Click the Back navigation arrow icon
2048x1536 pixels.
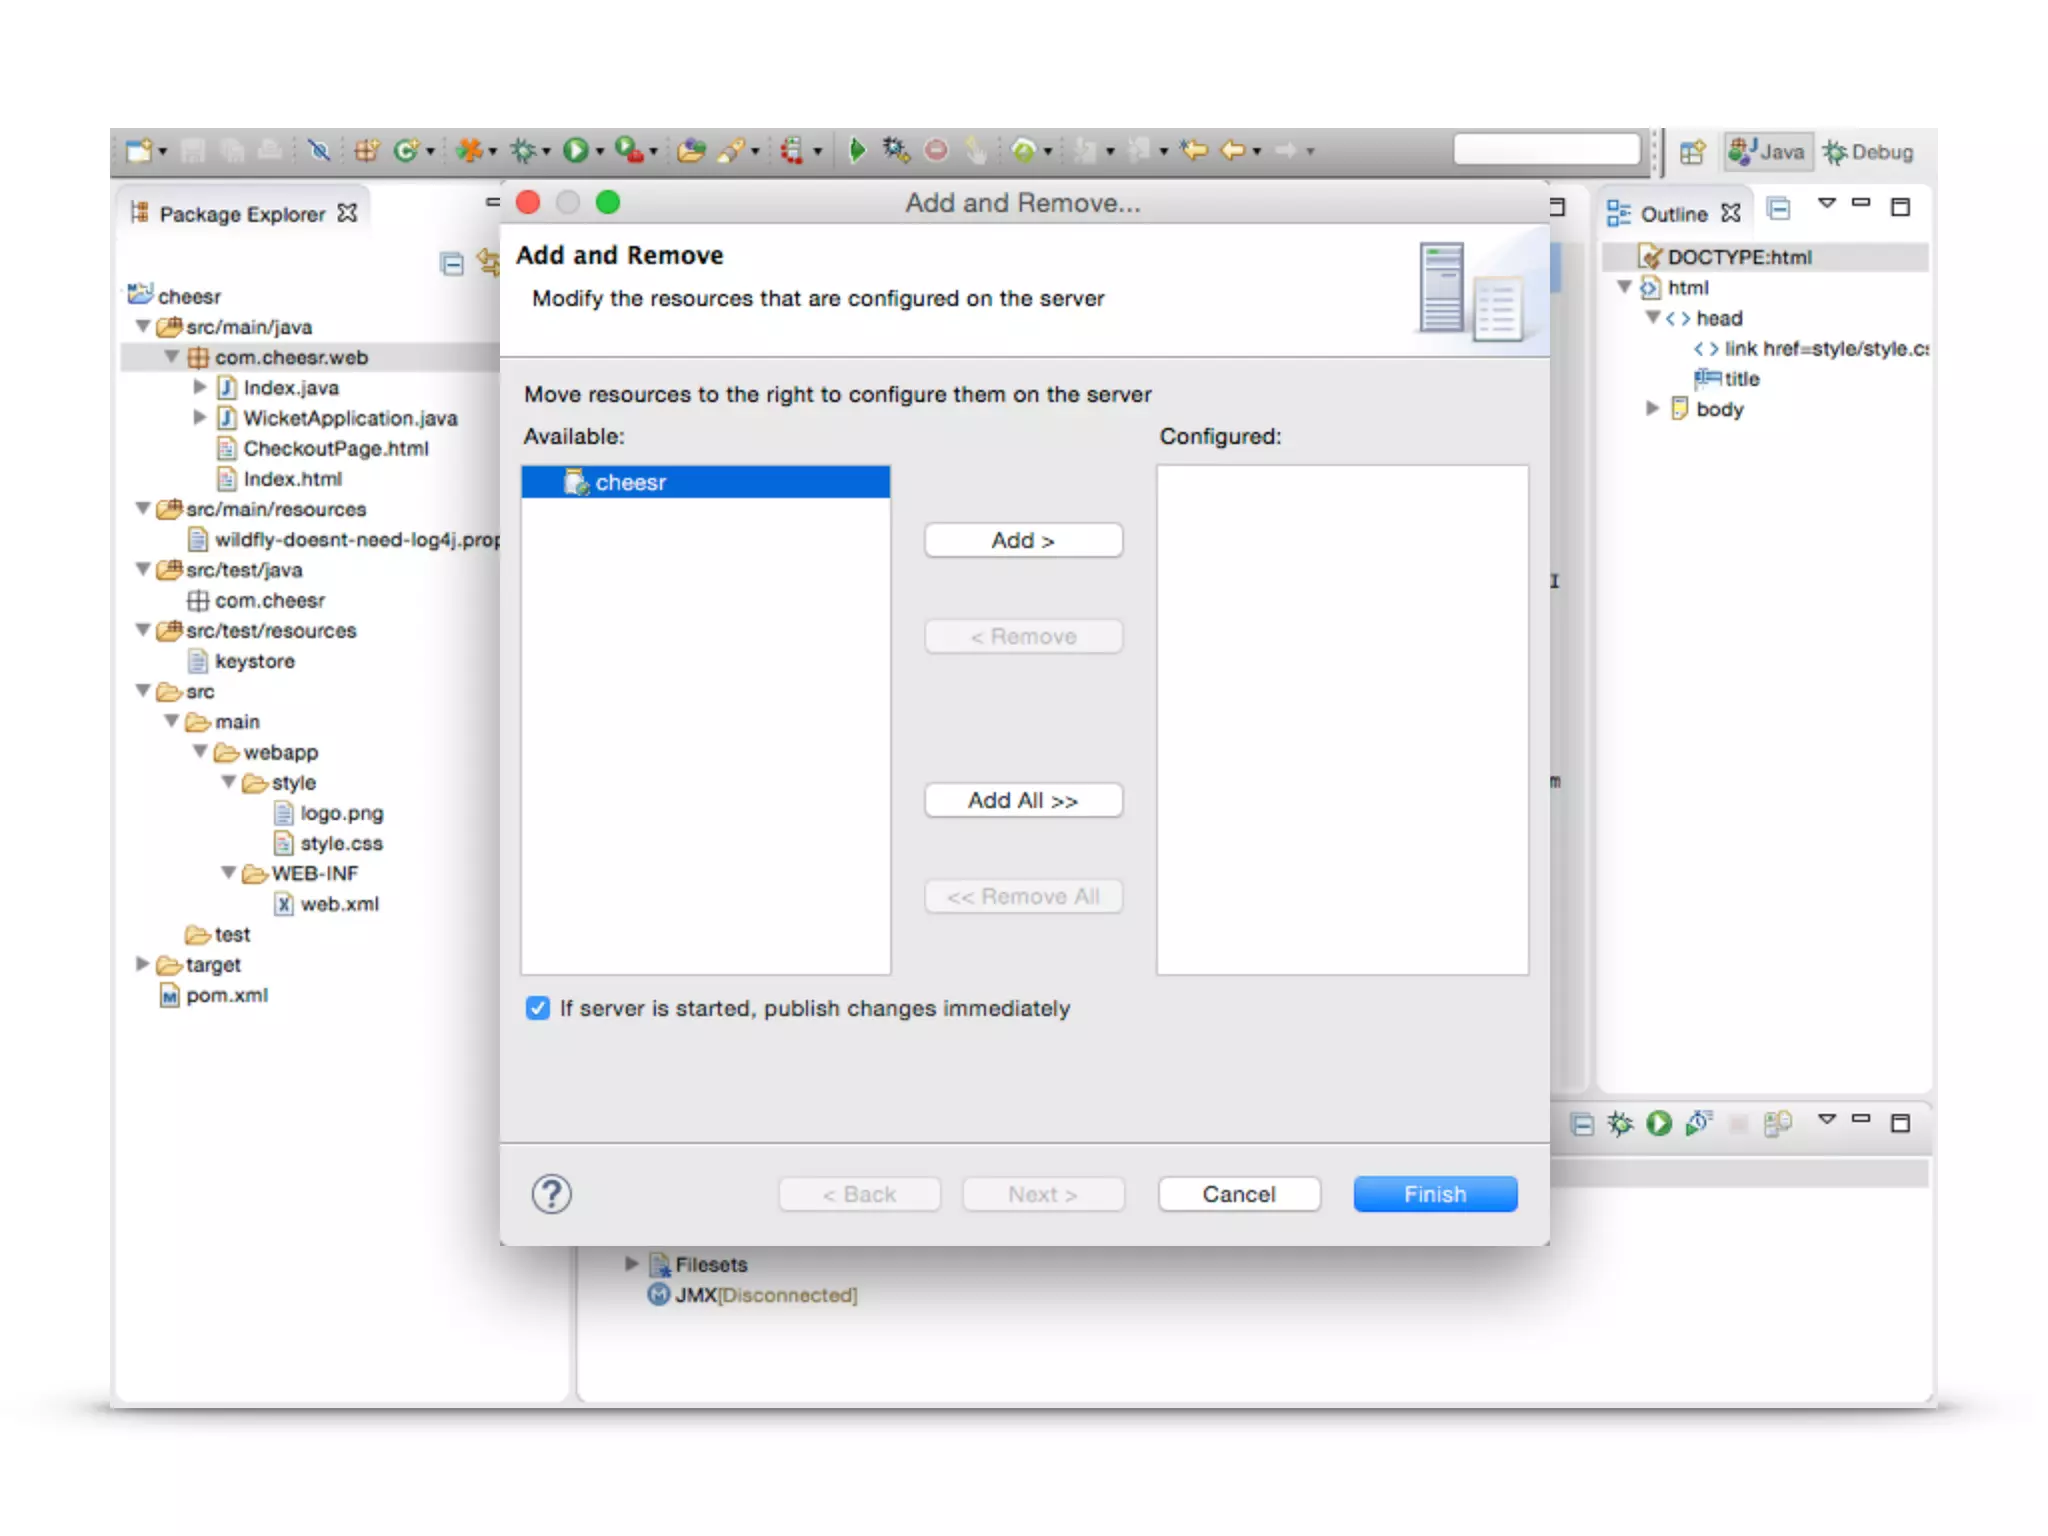click(1233, 150)
